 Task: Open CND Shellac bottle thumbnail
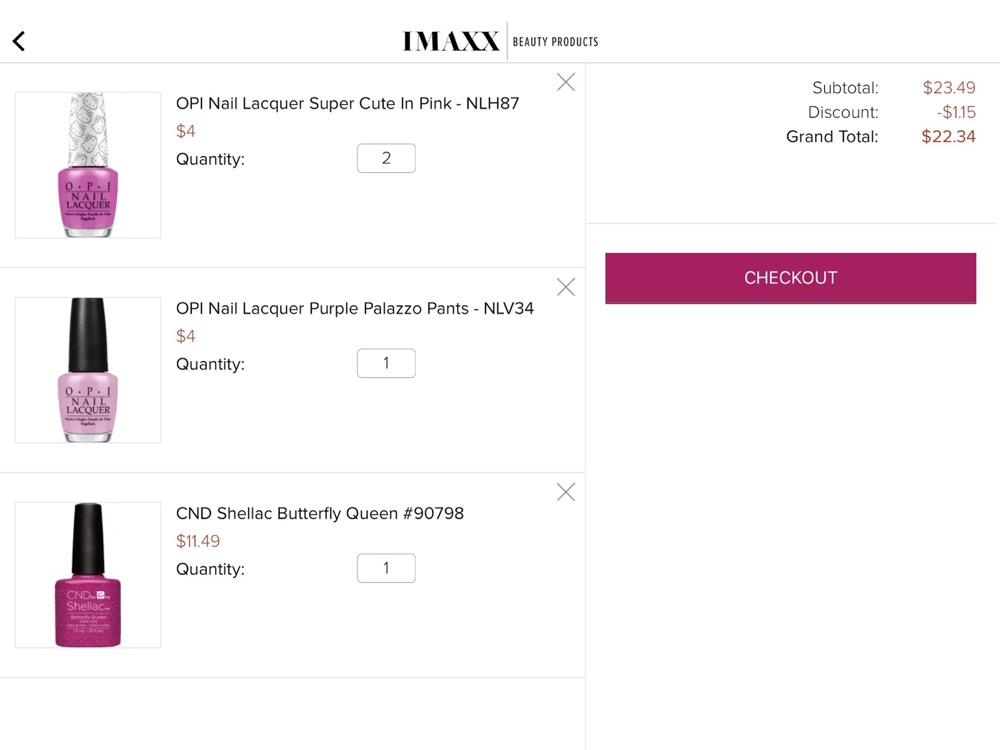[x=88, y=575]
